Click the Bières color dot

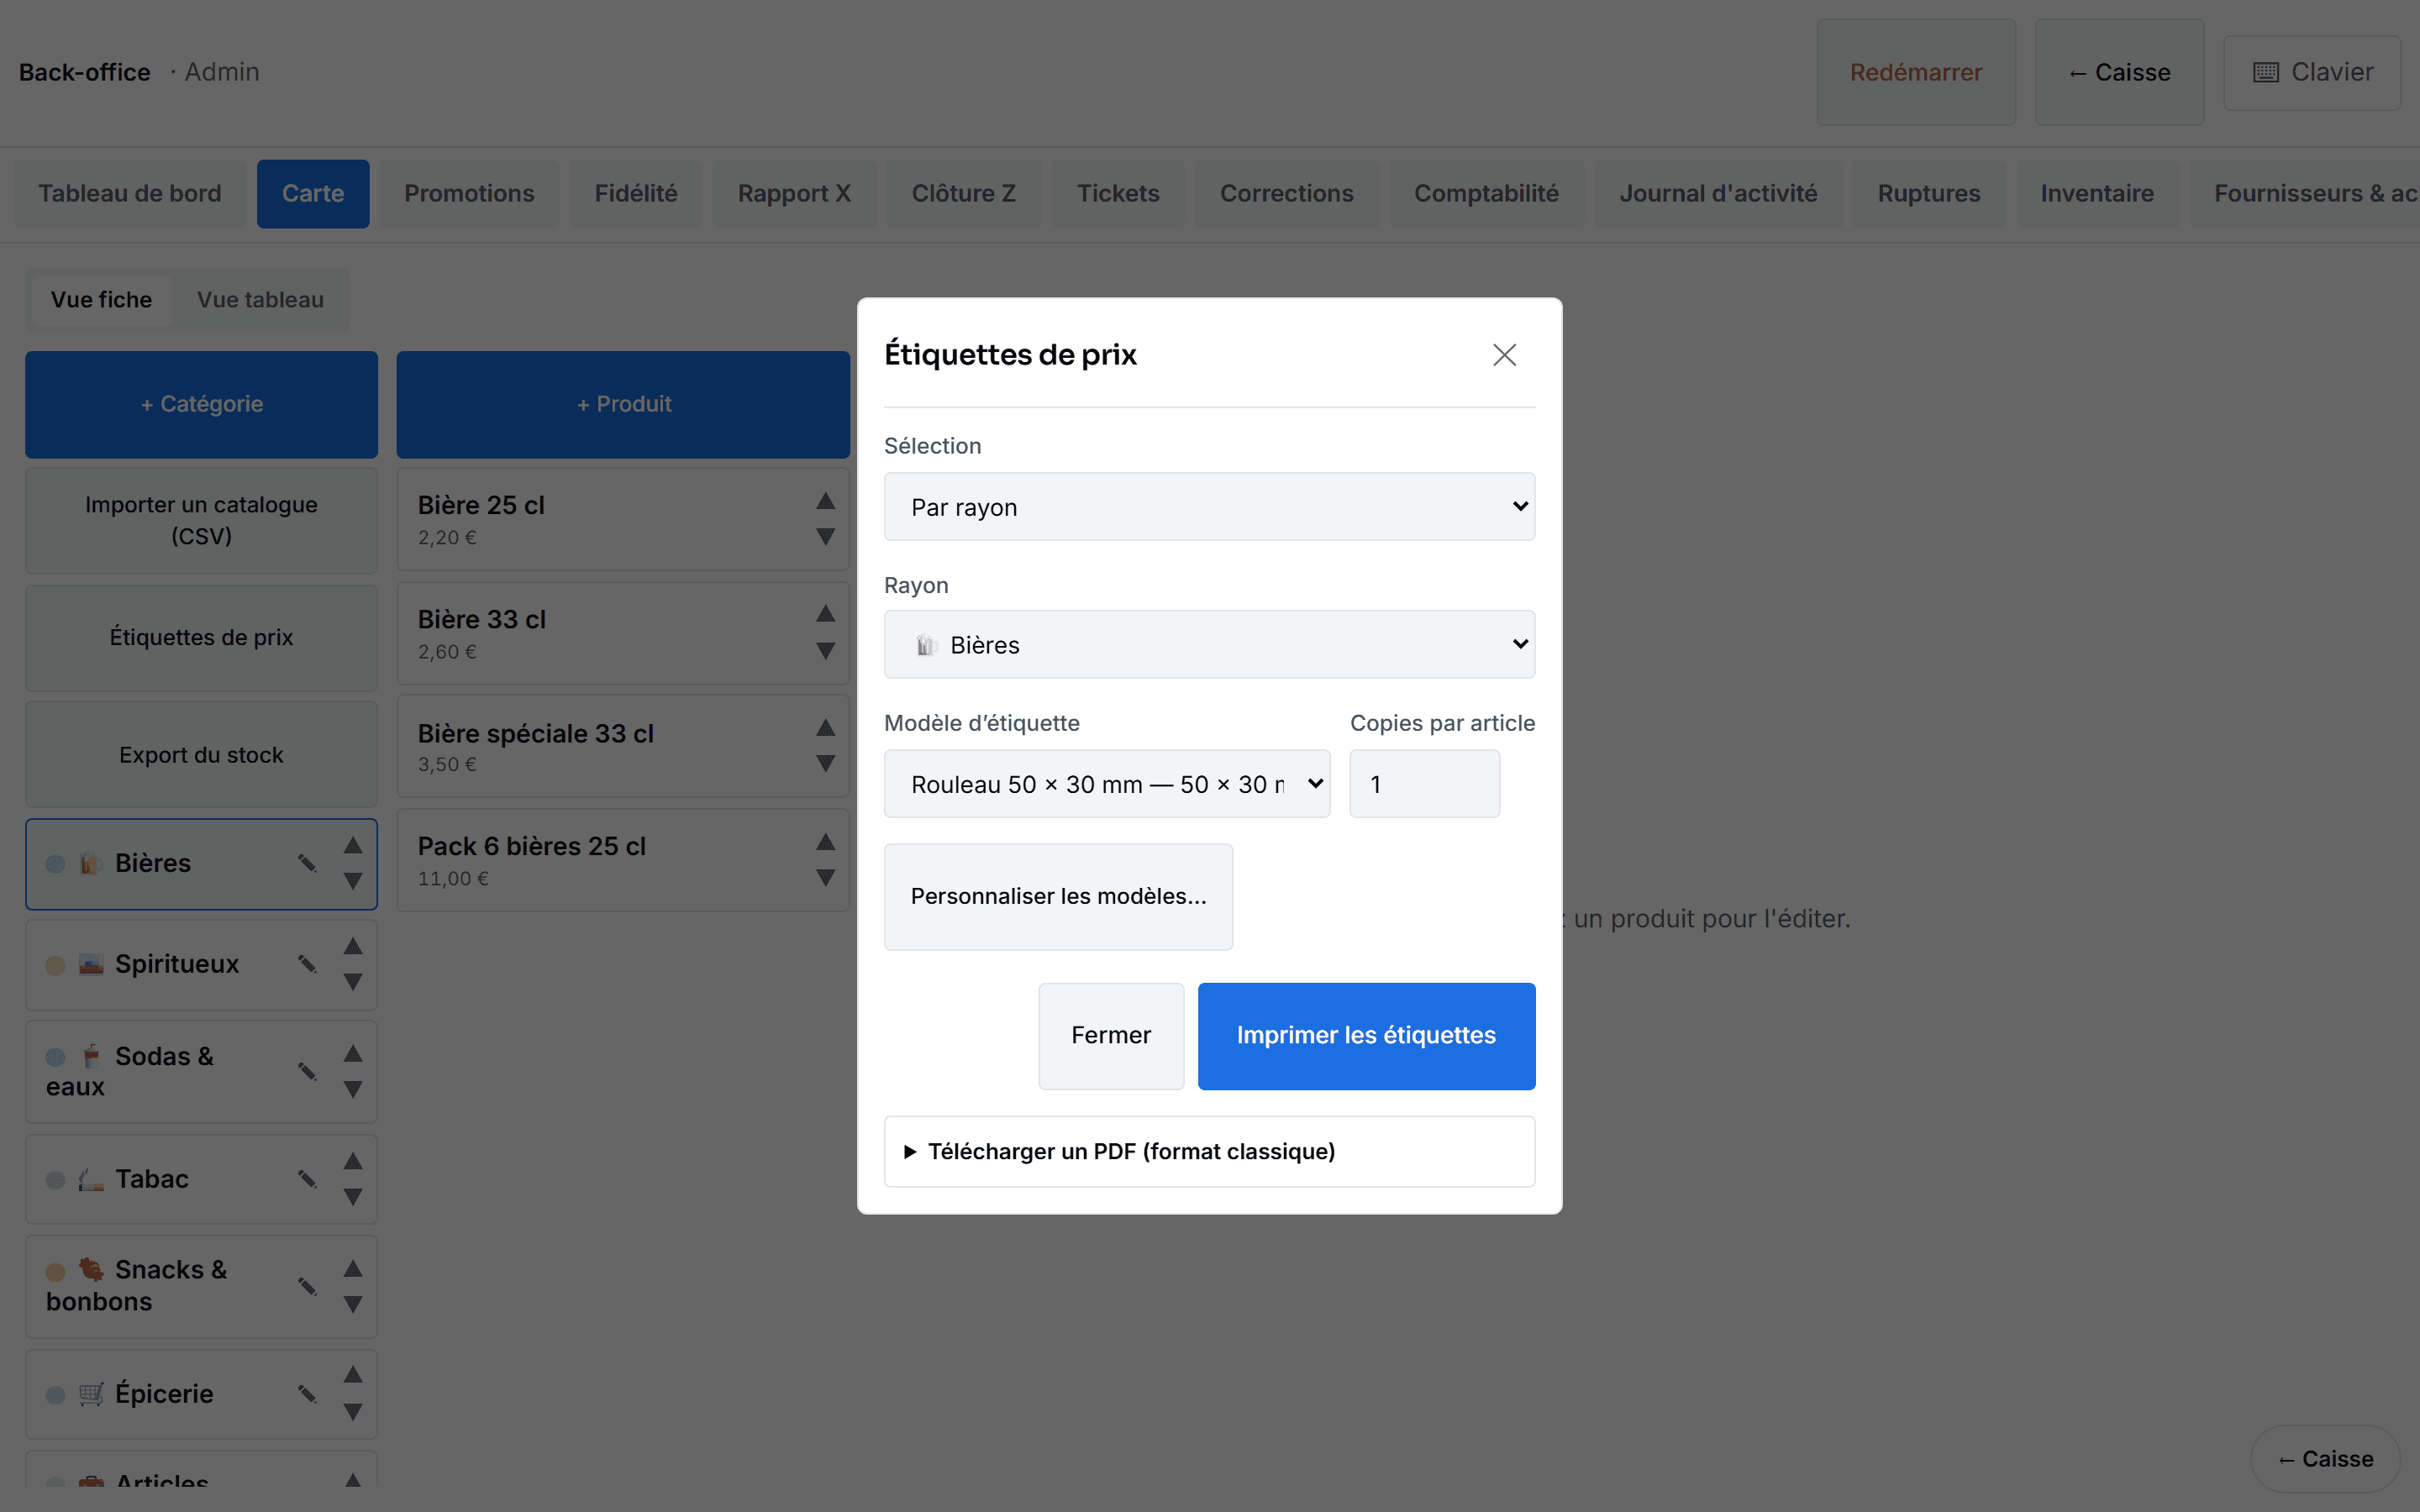click(56, 864)
